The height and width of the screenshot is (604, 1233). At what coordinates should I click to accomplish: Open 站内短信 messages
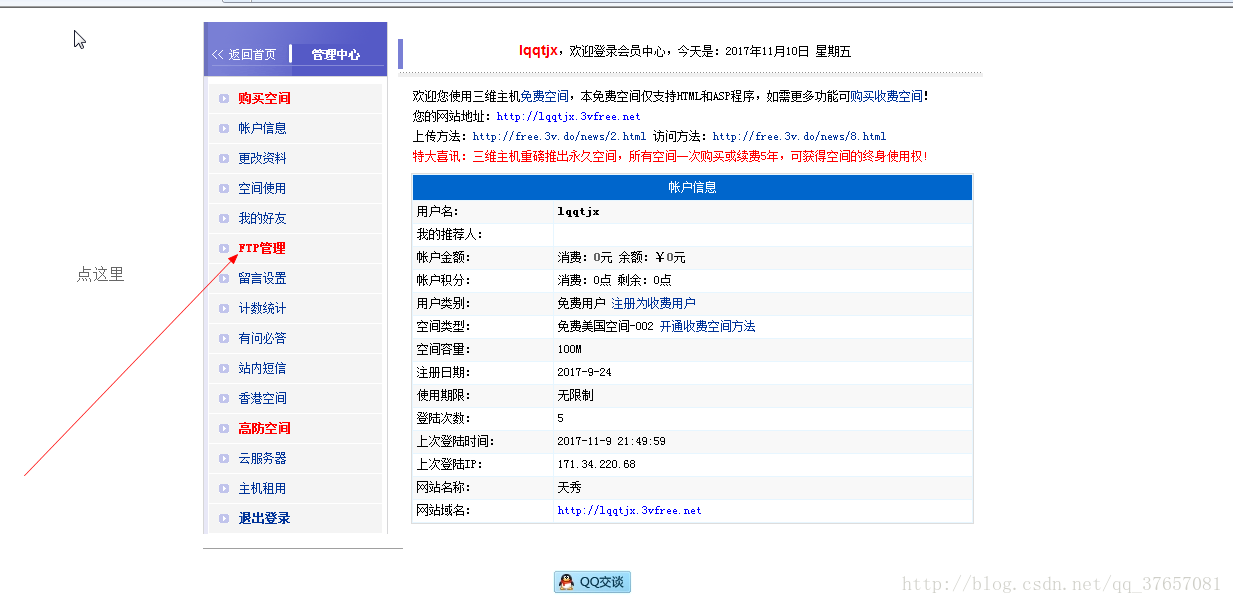[x=262, y=368]
